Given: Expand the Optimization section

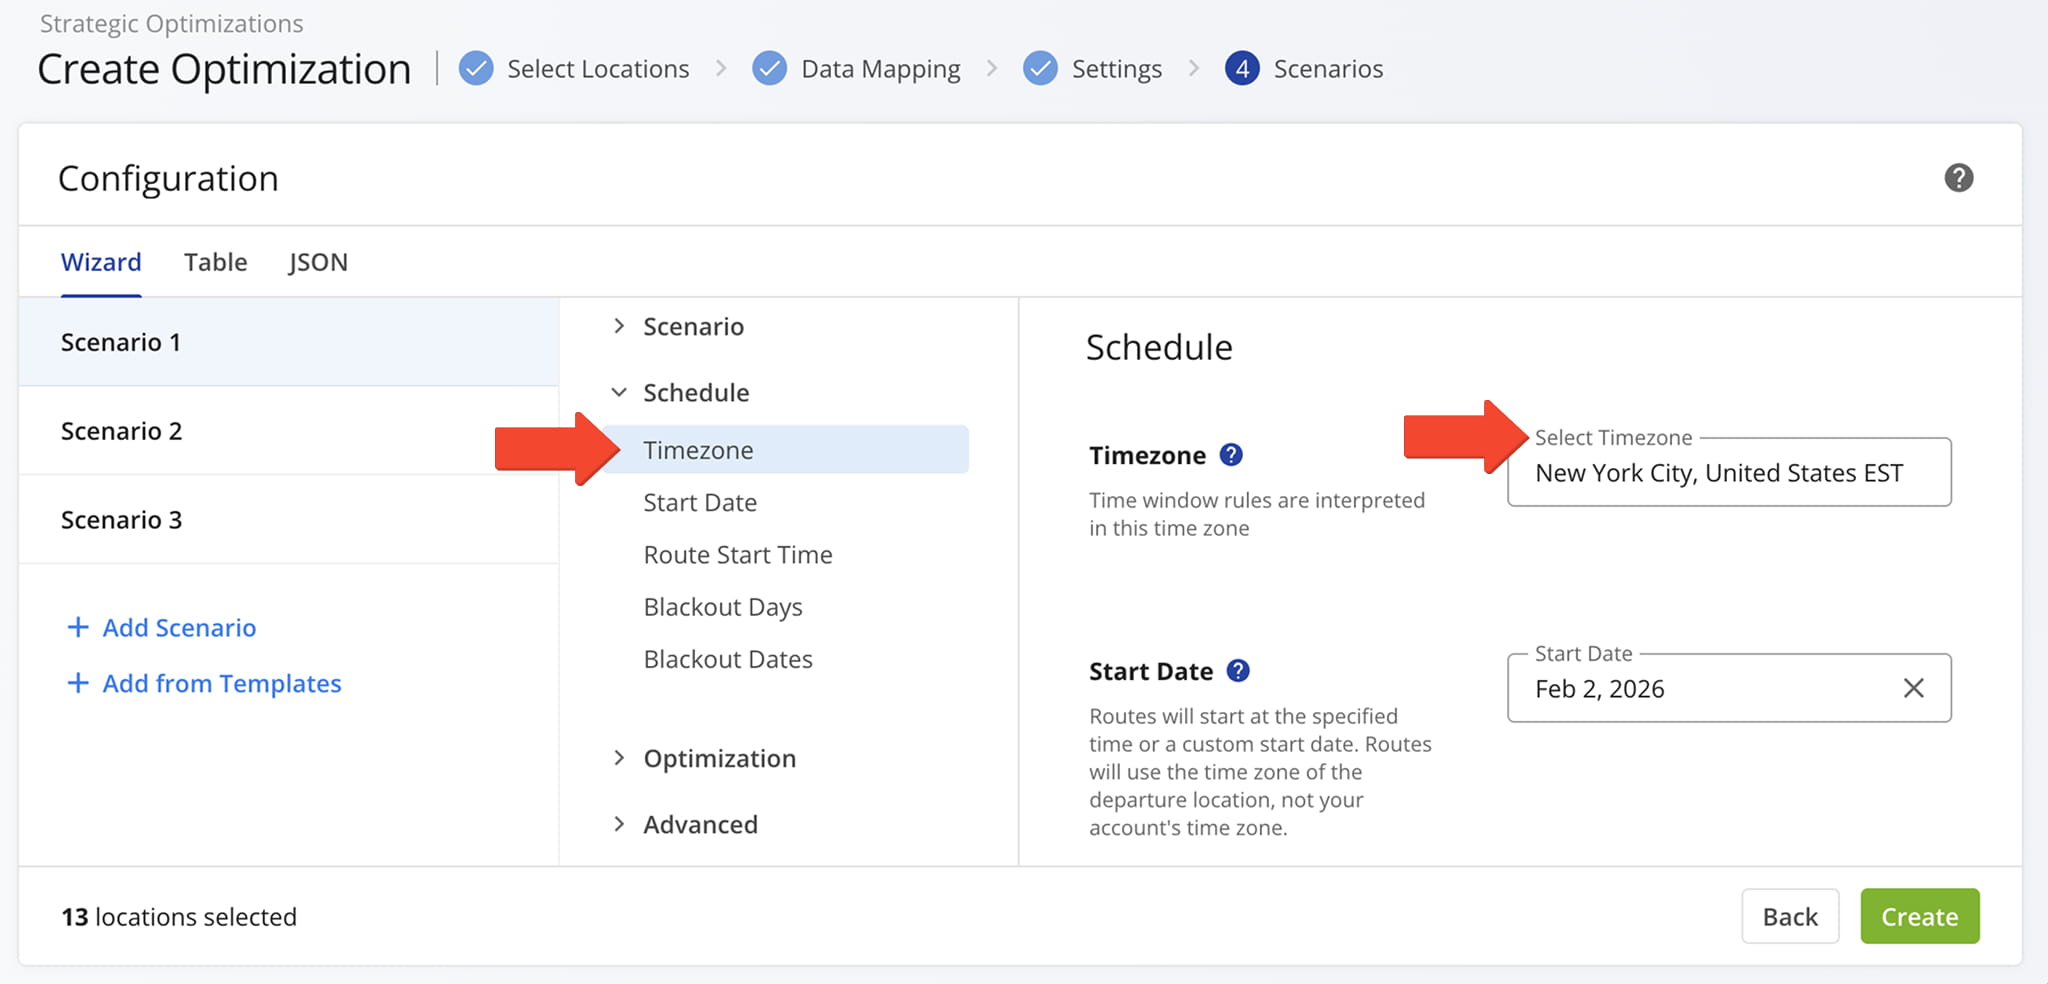Looking at the screenshot, I should point(619,758).
